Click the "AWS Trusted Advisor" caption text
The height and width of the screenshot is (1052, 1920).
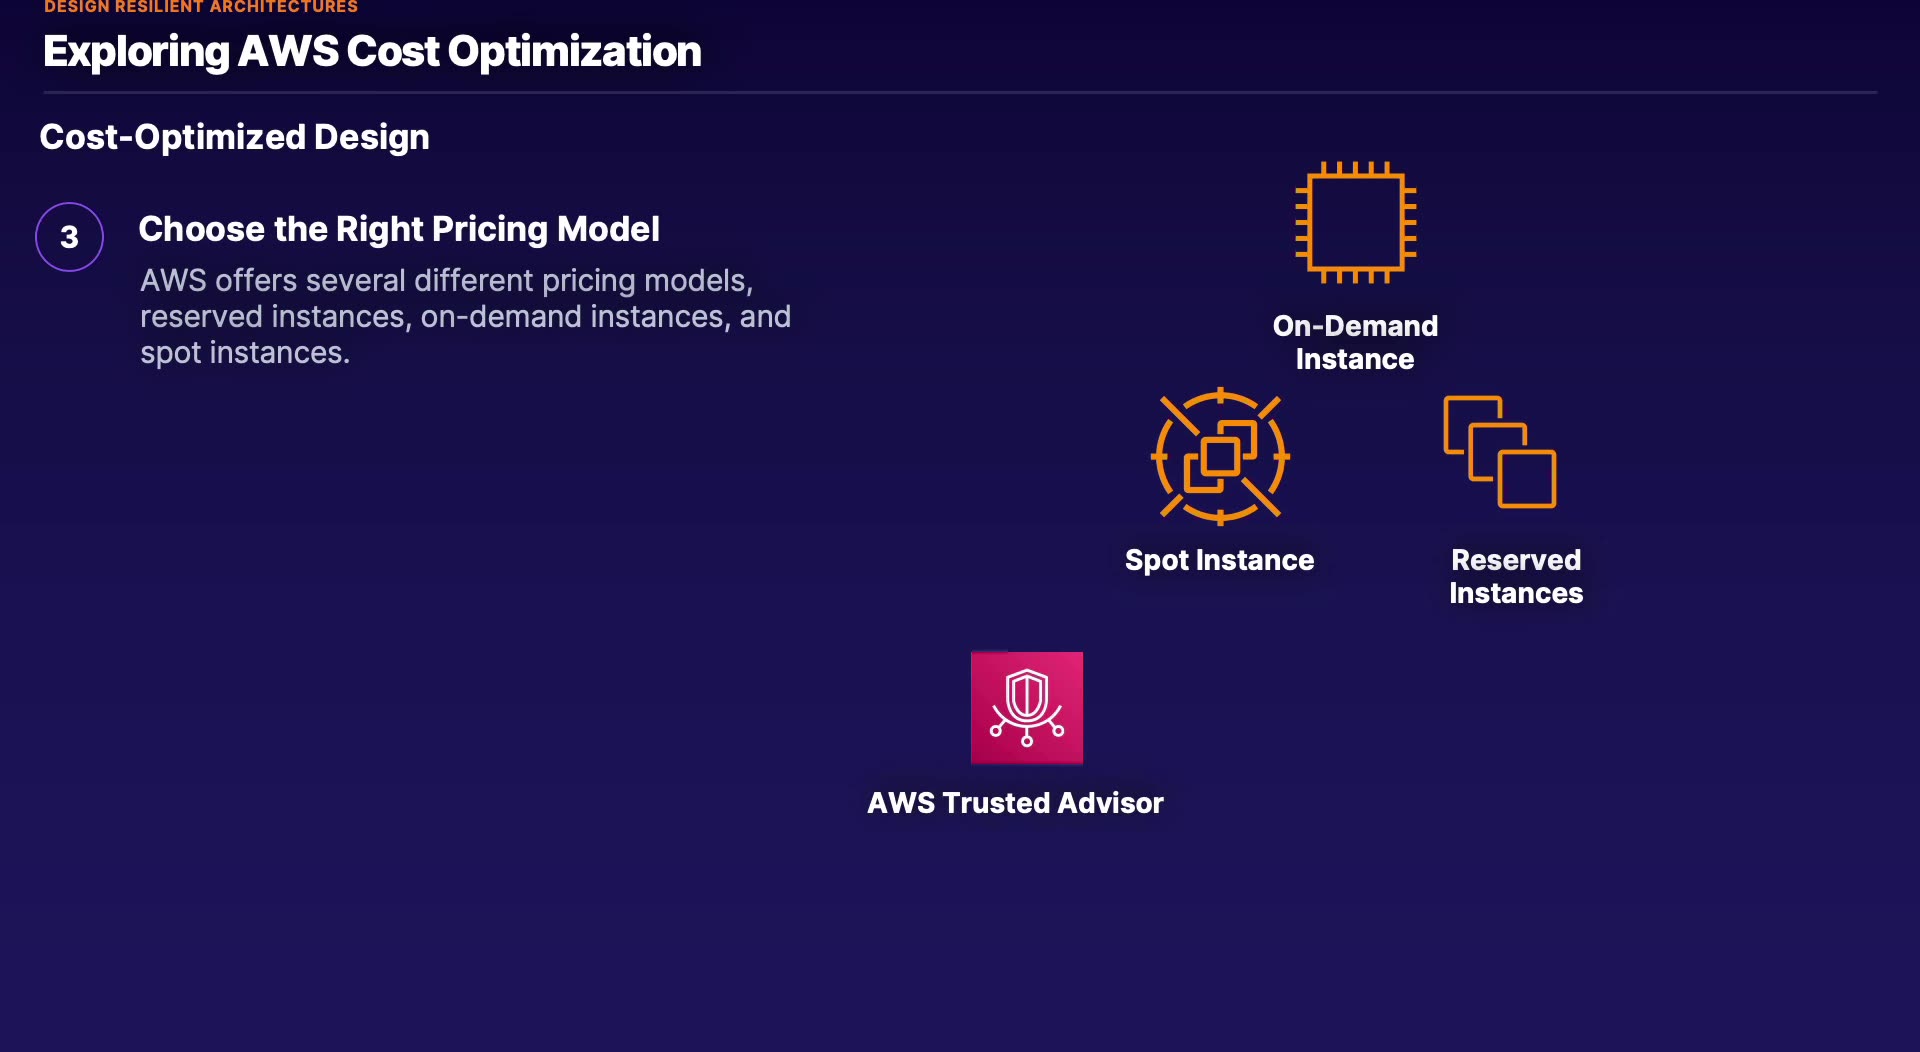pyautogui.click(x=1015, y=803)
